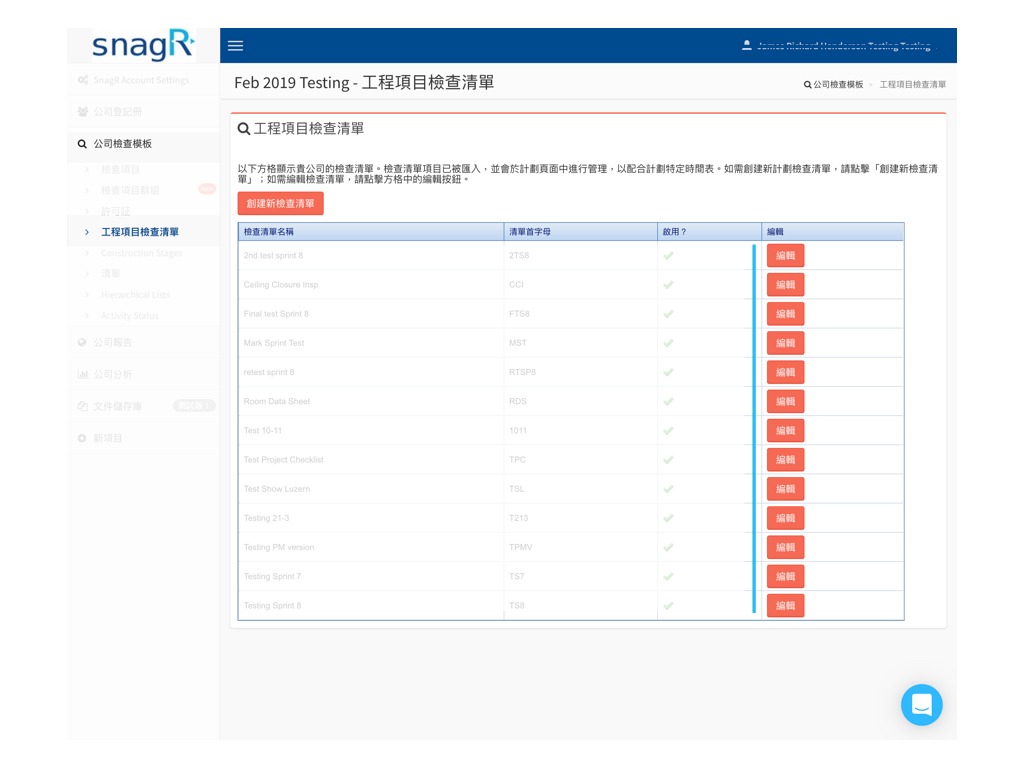Sort by 清單首字母 column header
Viewport: 1024px width, 768px height.
click(x=581, y=232)
